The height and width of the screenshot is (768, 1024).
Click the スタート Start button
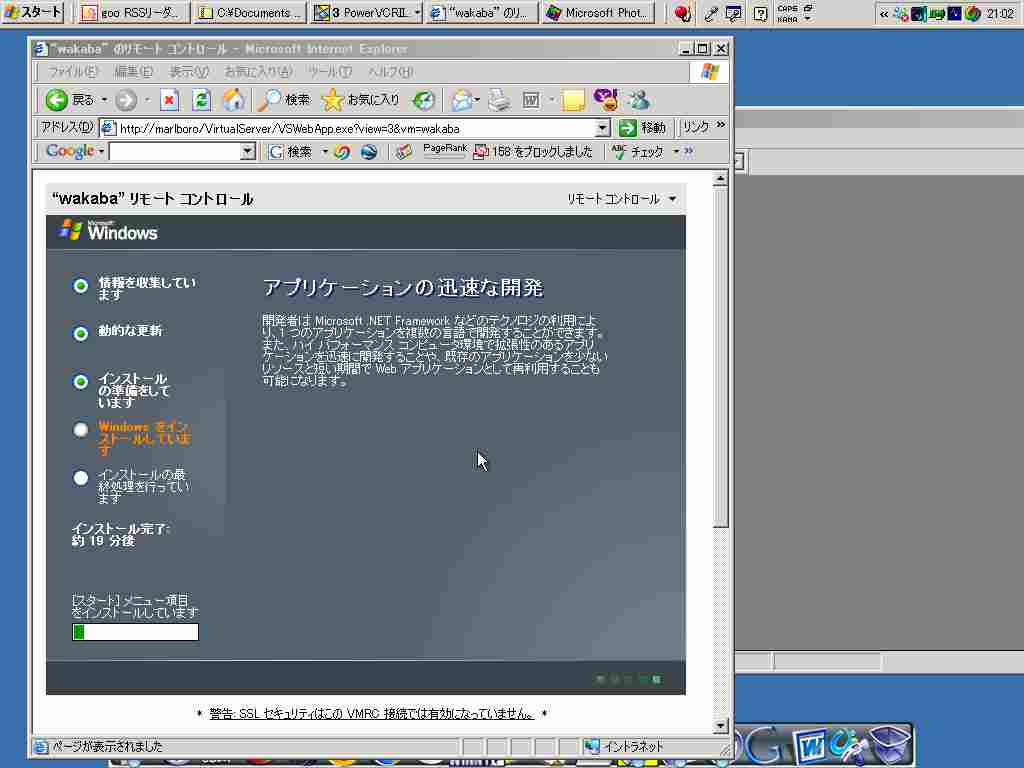coord(33,12)
